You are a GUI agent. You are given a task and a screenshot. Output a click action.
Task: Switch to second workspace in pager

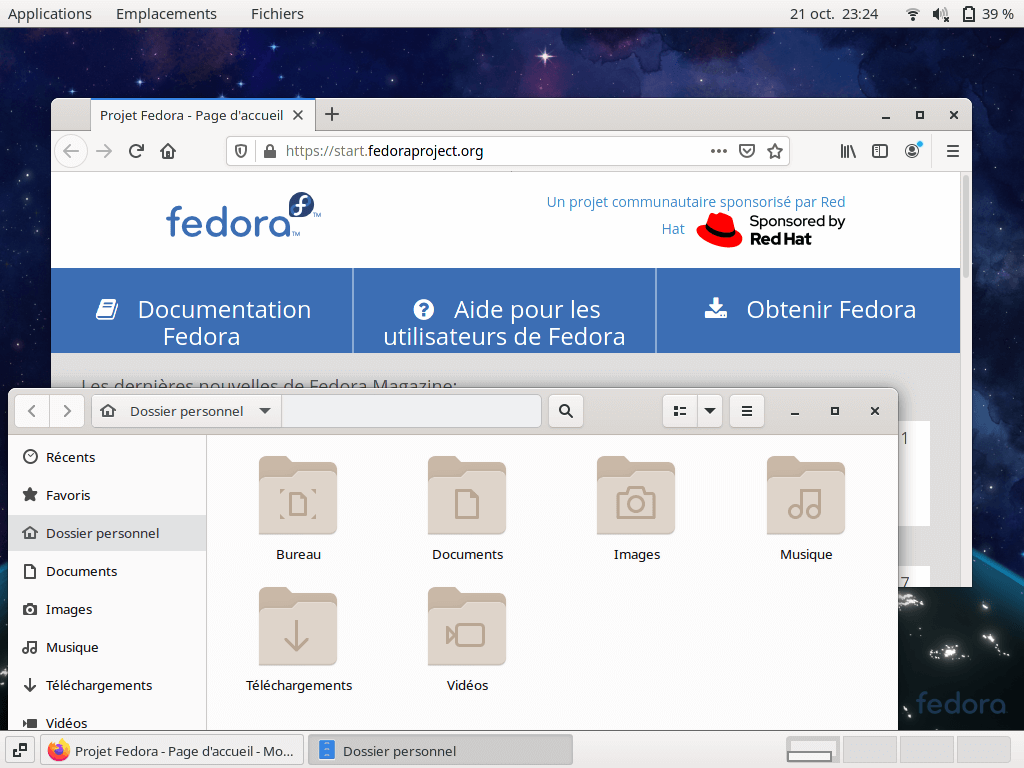(x=869, y=750)
